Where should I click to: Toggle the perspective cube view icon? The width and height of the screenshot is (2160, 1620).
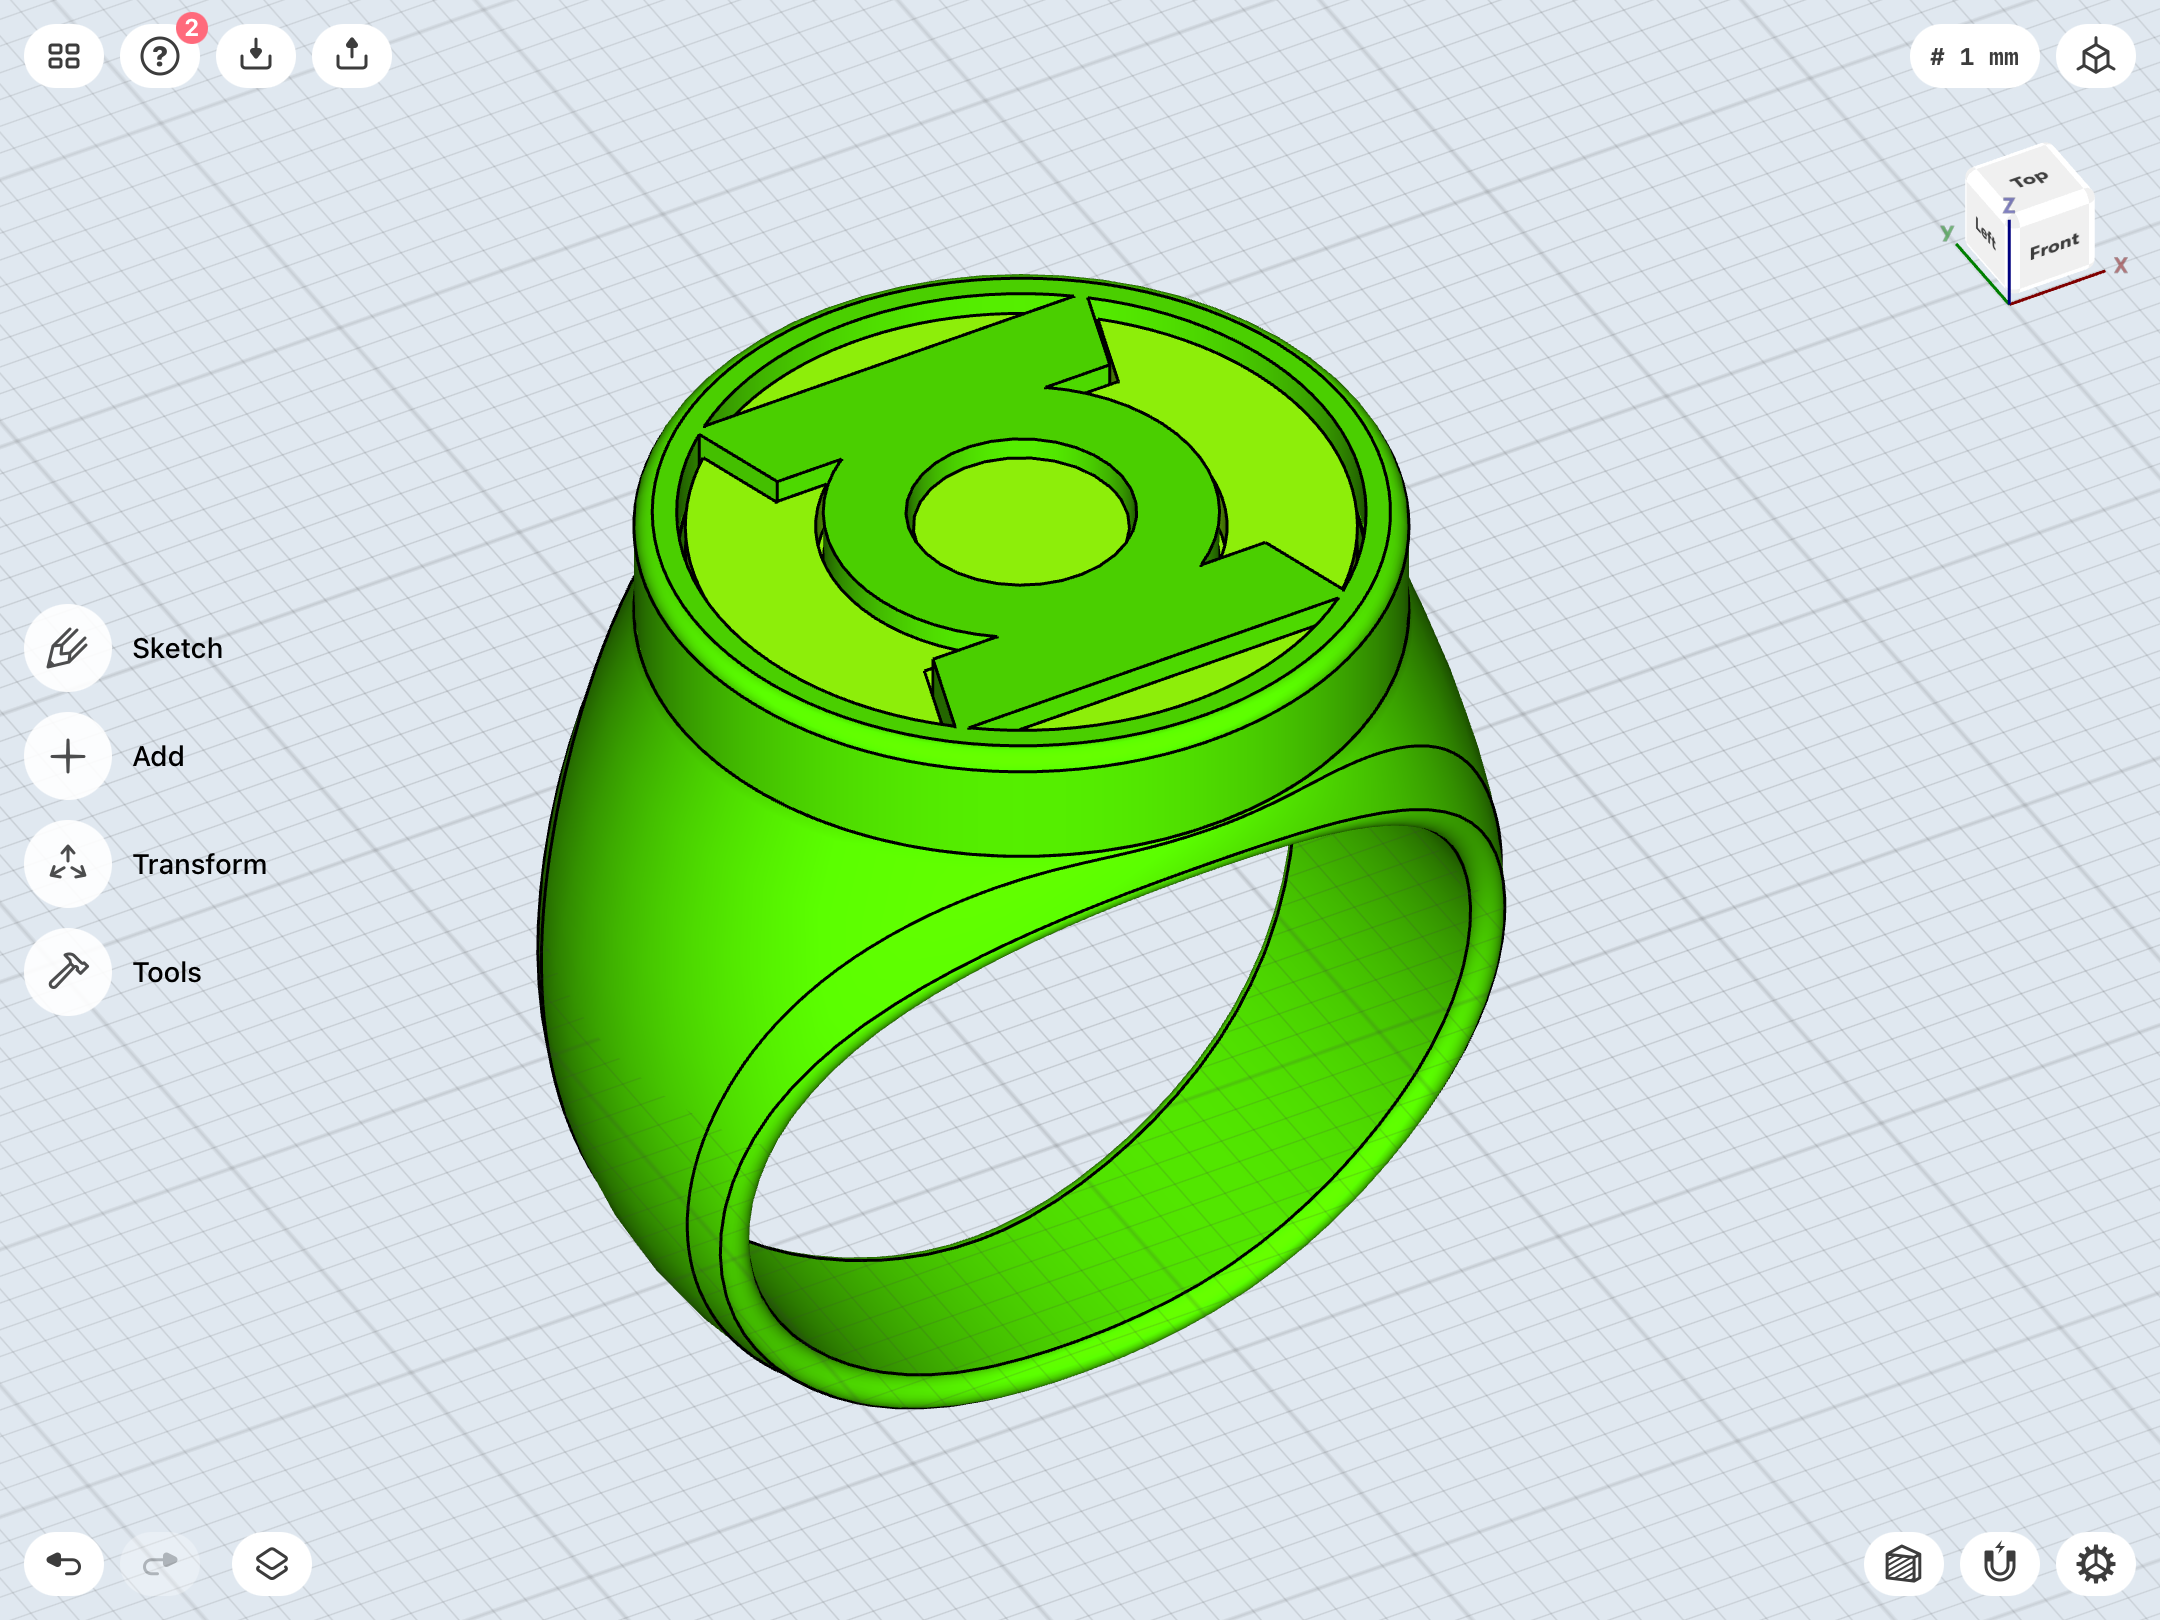click(x=2096, y=56)
